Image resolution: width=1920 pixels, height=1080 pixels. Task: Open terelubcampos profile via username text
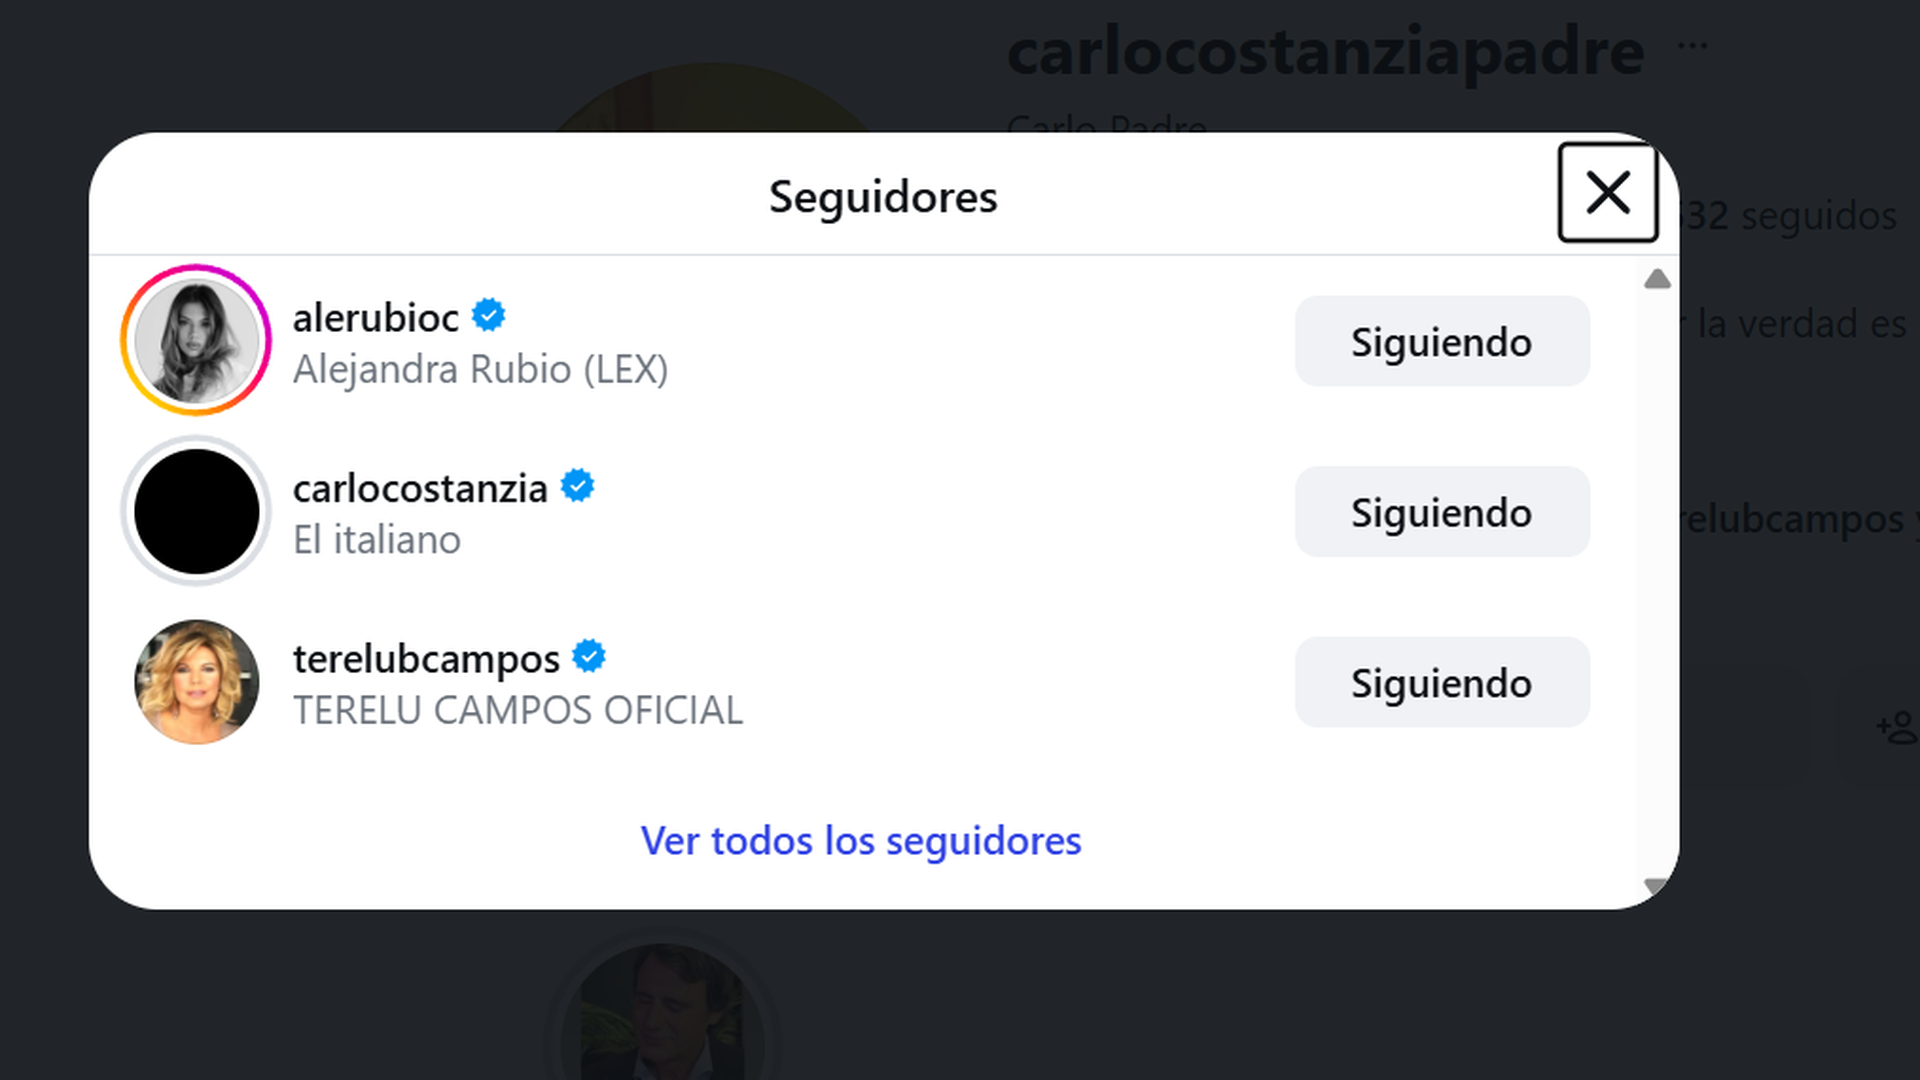[425, 658]
